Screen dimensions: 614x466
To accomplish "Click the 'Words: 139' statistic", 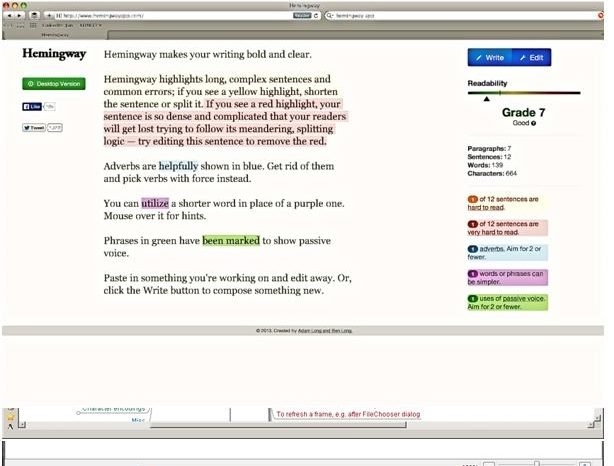I will (x=485, y=165).
